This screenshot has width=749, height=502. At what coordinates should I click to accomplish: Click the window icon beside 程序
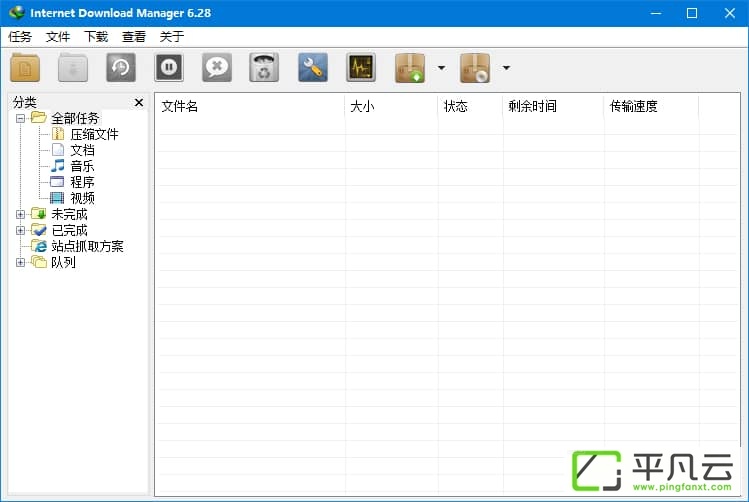57,182
